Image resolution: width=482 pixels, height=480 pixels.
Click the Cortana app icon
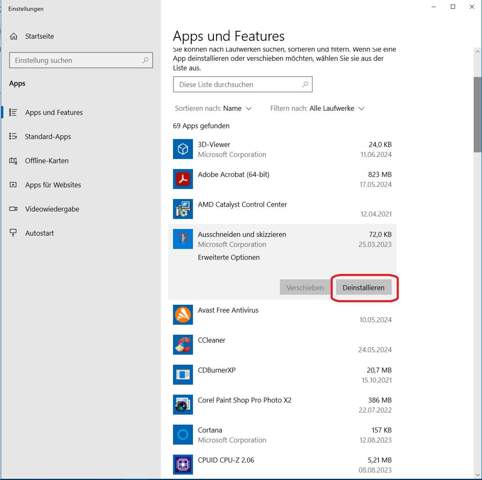point(183,435)
